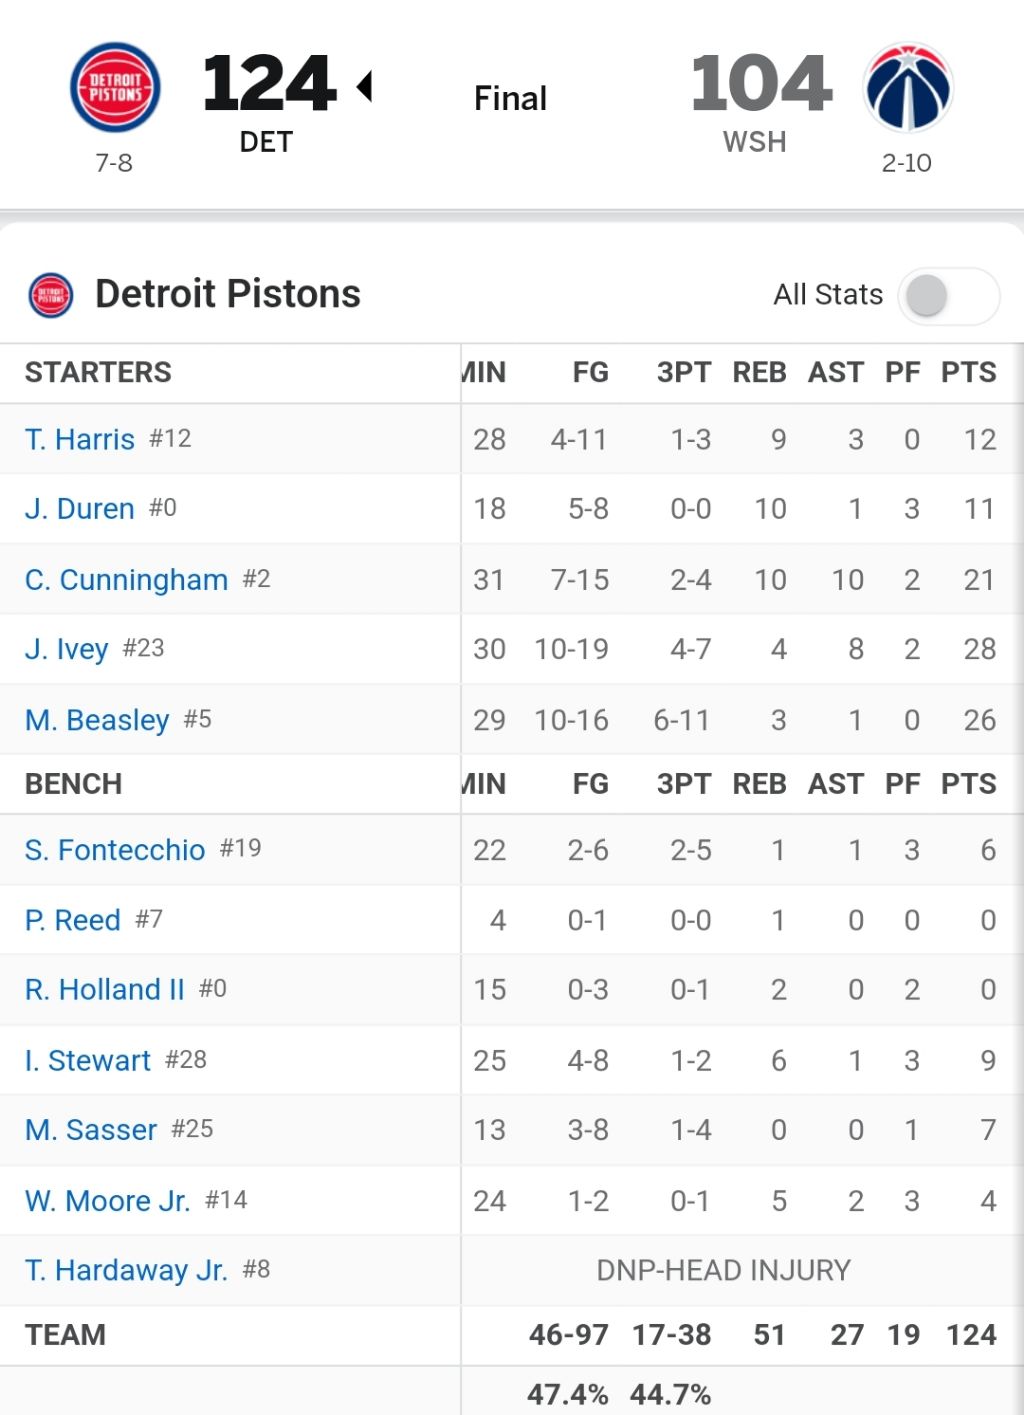View I. Stewart player details
1024x1415 pixels.
tap(88, 1060)
